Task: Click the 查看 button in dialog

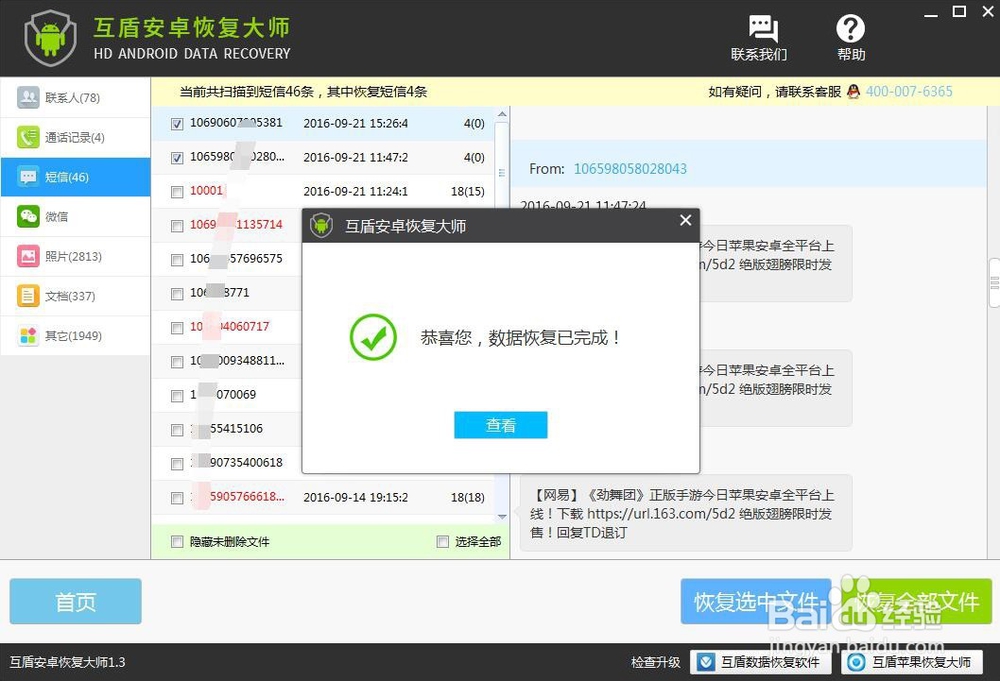Action: pos(501,425)
